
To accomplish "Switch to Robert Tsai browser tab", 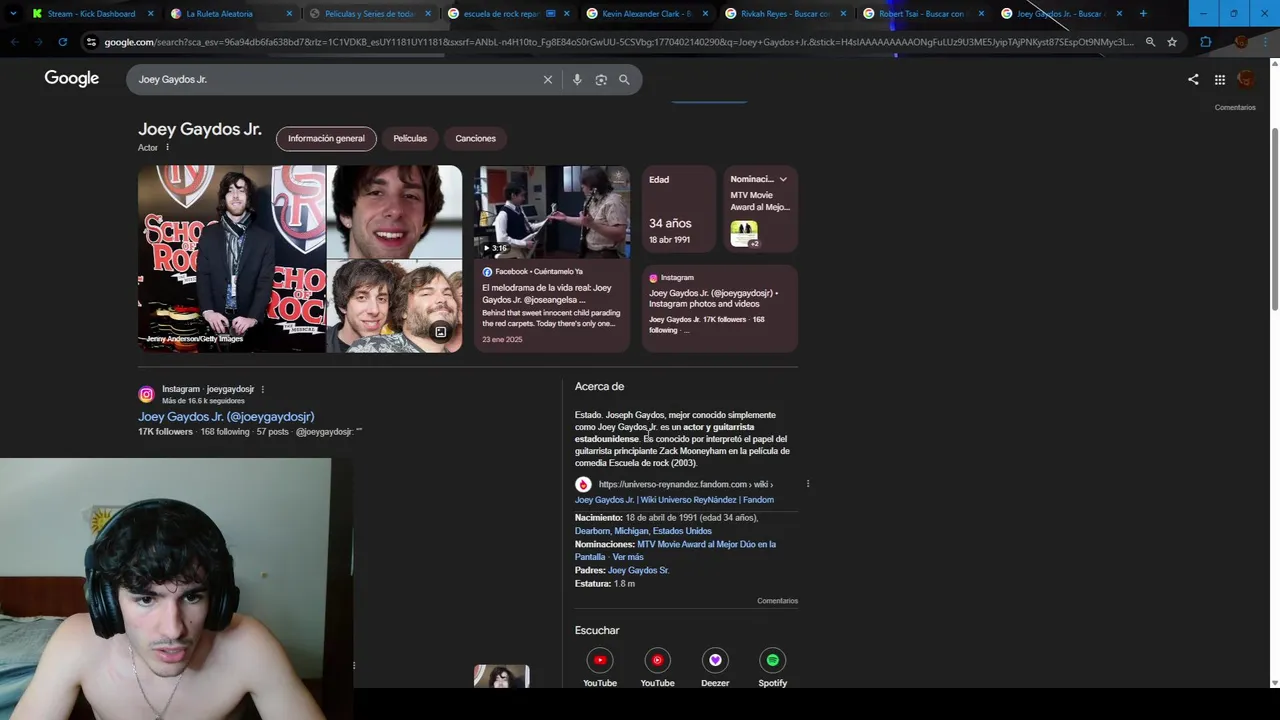I will tap(923, 14).
